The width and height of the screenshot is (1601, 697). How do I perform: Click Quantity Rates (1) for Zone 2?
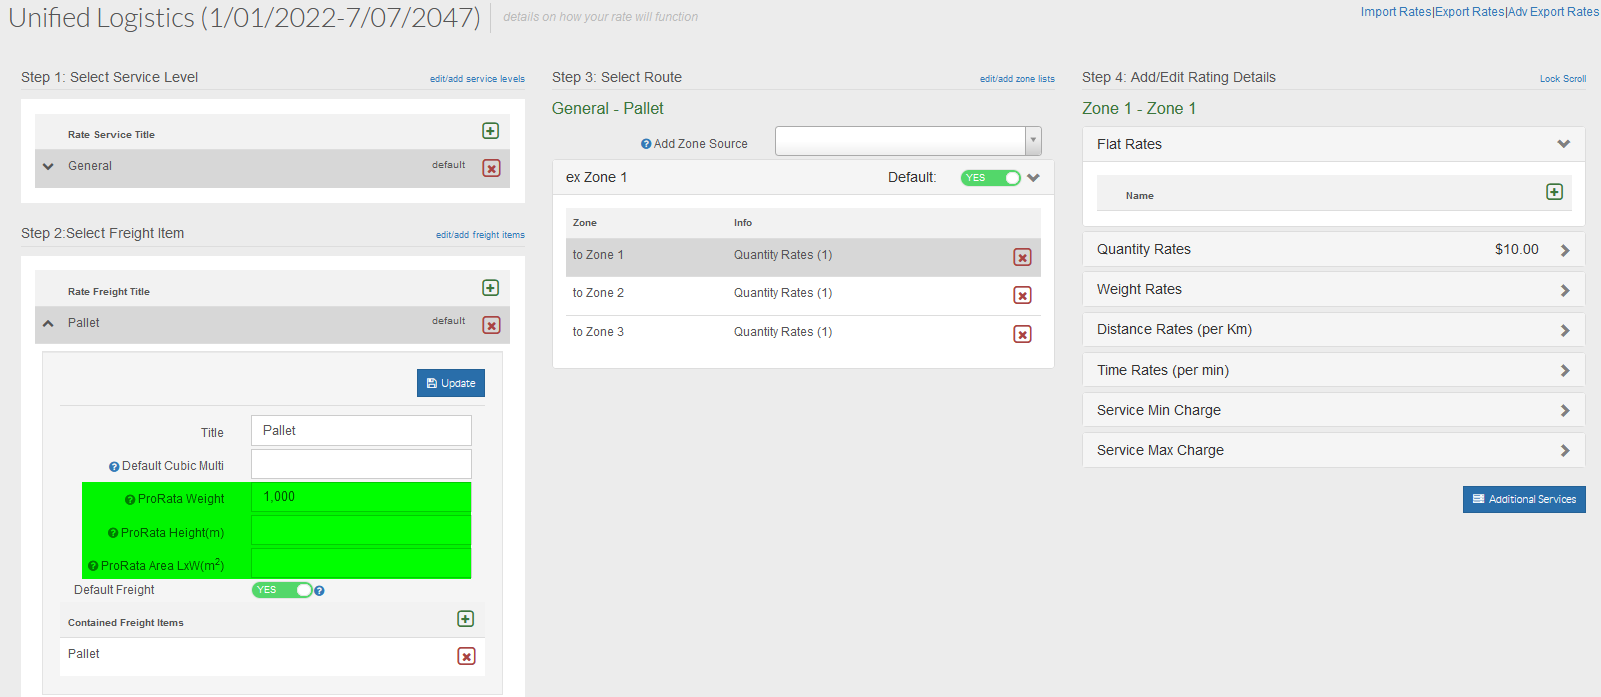(x=783, y=293)
